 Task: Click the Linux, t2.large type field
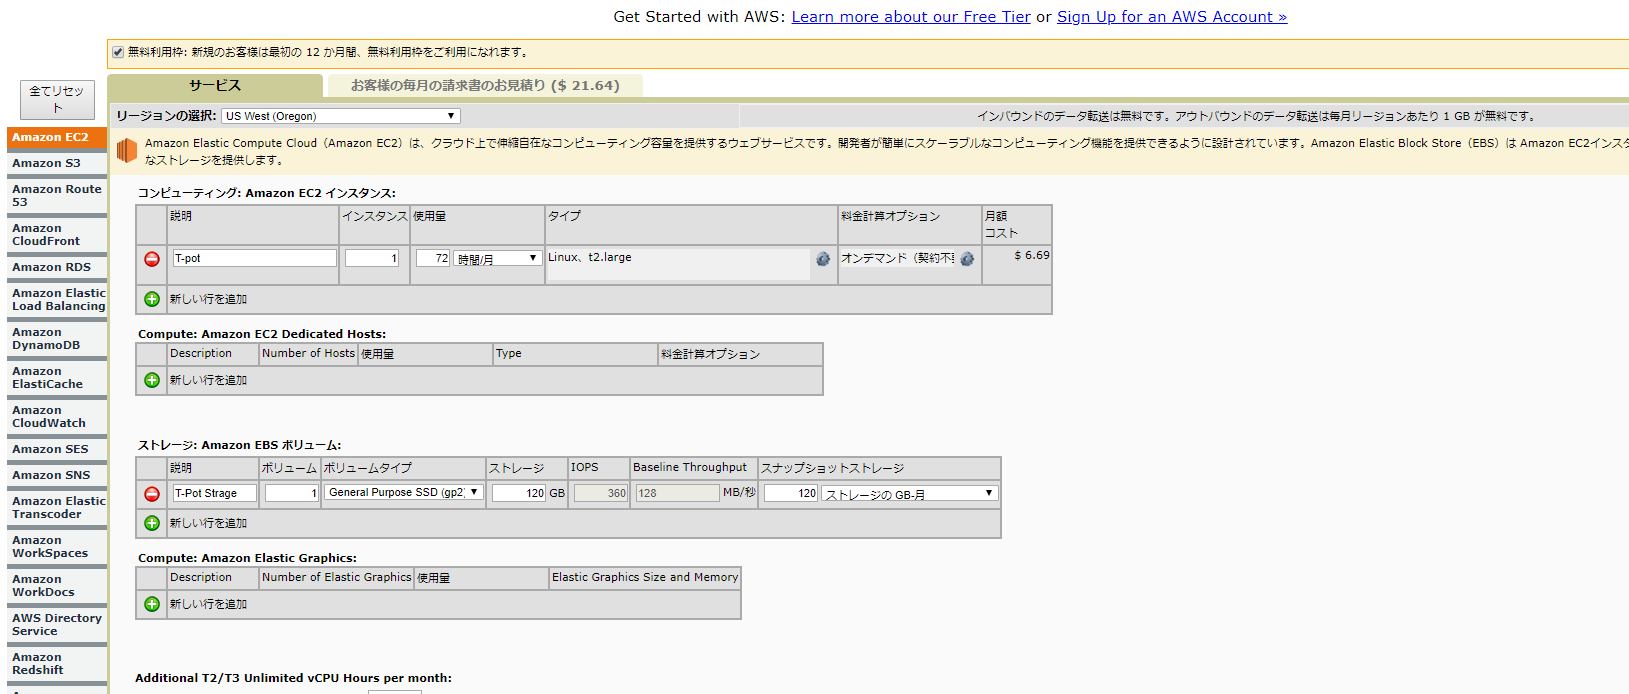(x=678, y=264)
